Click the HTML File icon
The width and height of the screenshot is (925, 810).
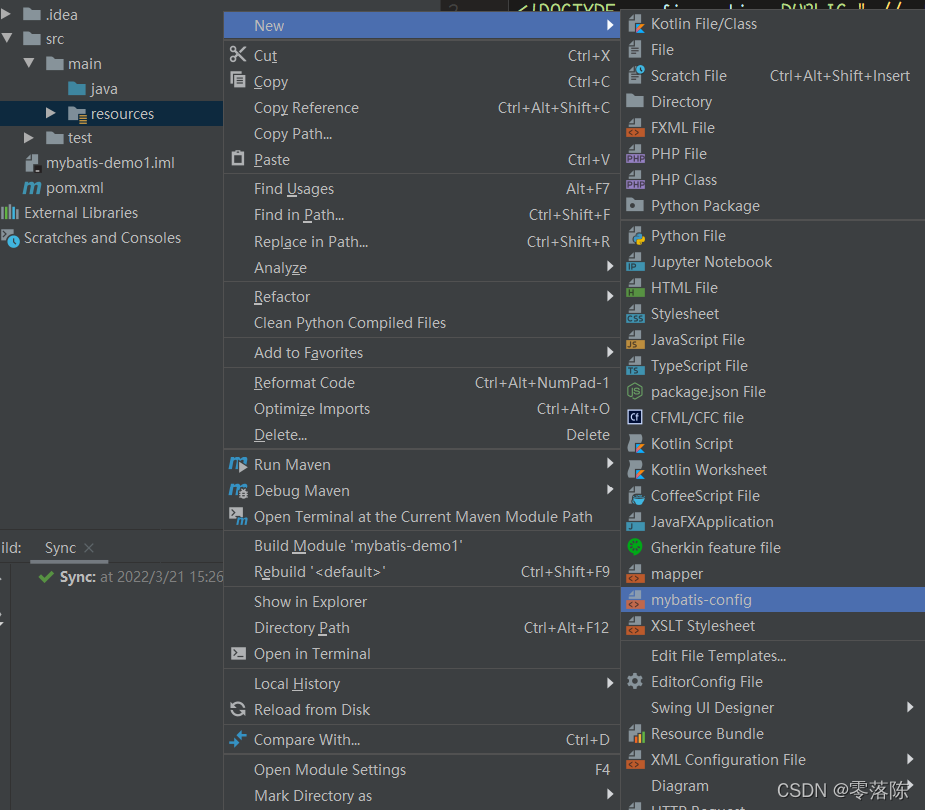tap(635, 288)
